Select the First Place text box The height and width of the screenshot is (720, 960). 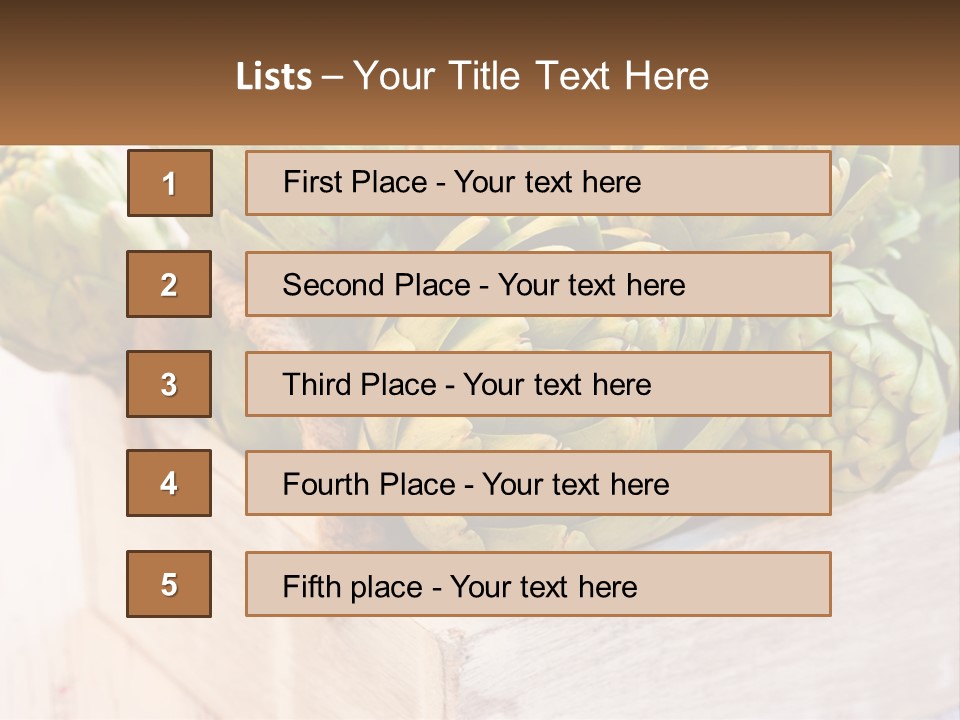coord(538,183)
